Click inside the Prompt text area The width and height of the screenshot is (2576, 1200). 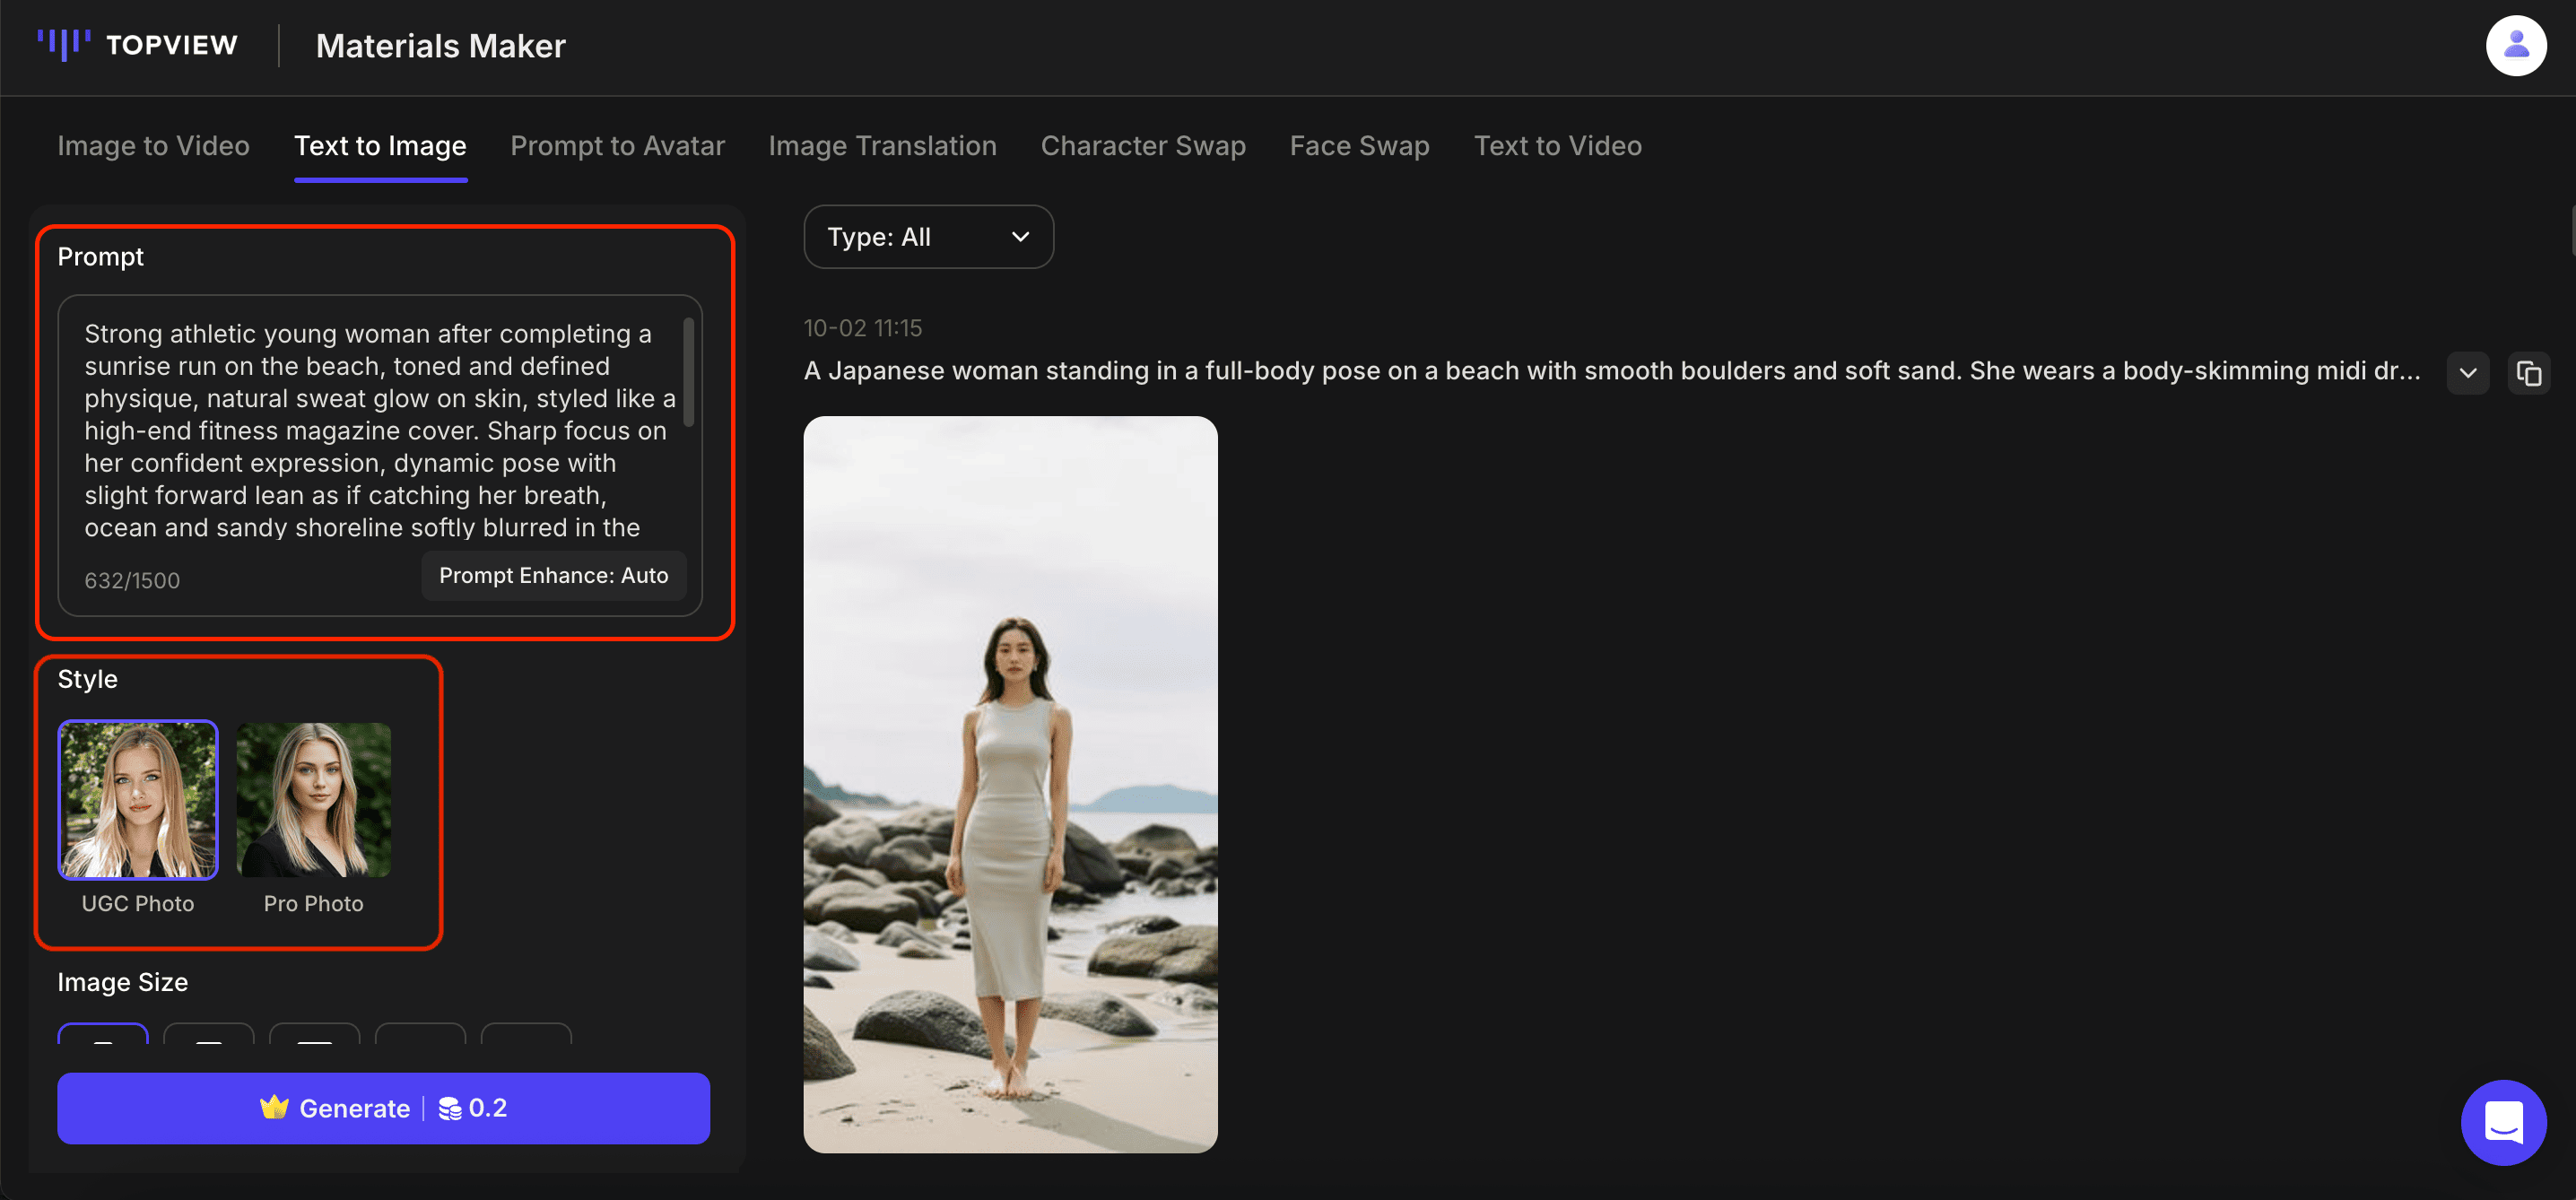click(370, 430)
